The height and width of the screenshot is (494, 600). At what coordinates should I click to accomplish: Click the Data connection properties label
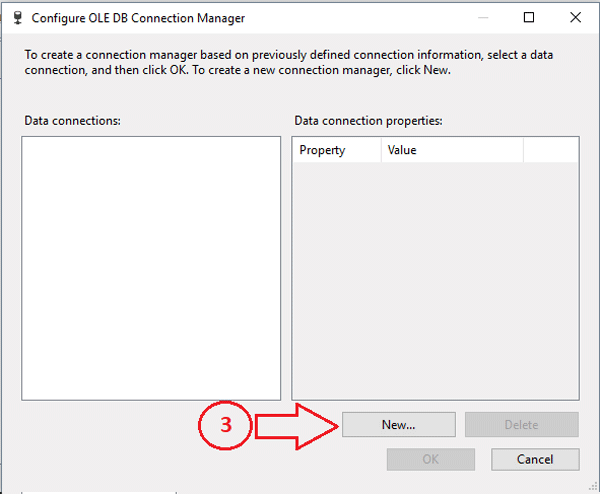(368, 121)
